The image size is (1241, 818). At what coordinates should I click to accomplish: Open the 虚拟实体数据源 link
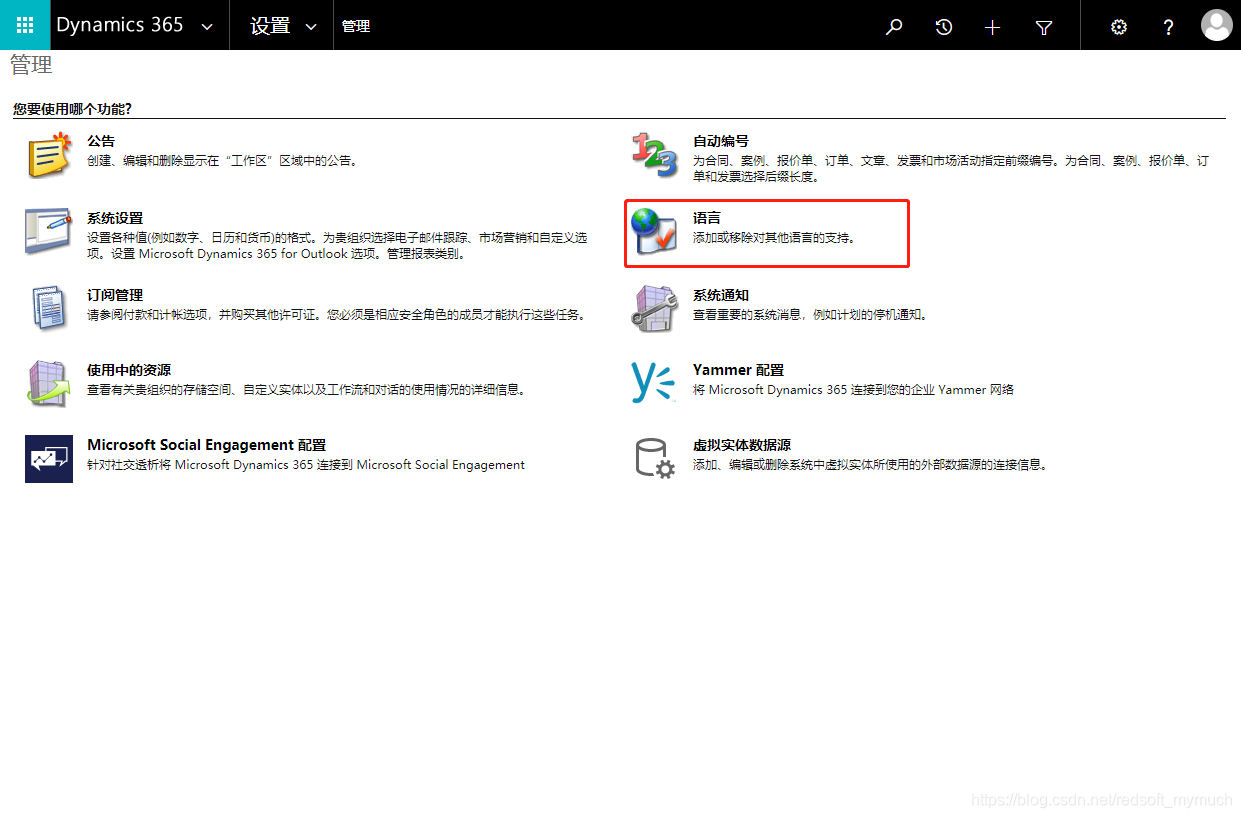[742, 445]
